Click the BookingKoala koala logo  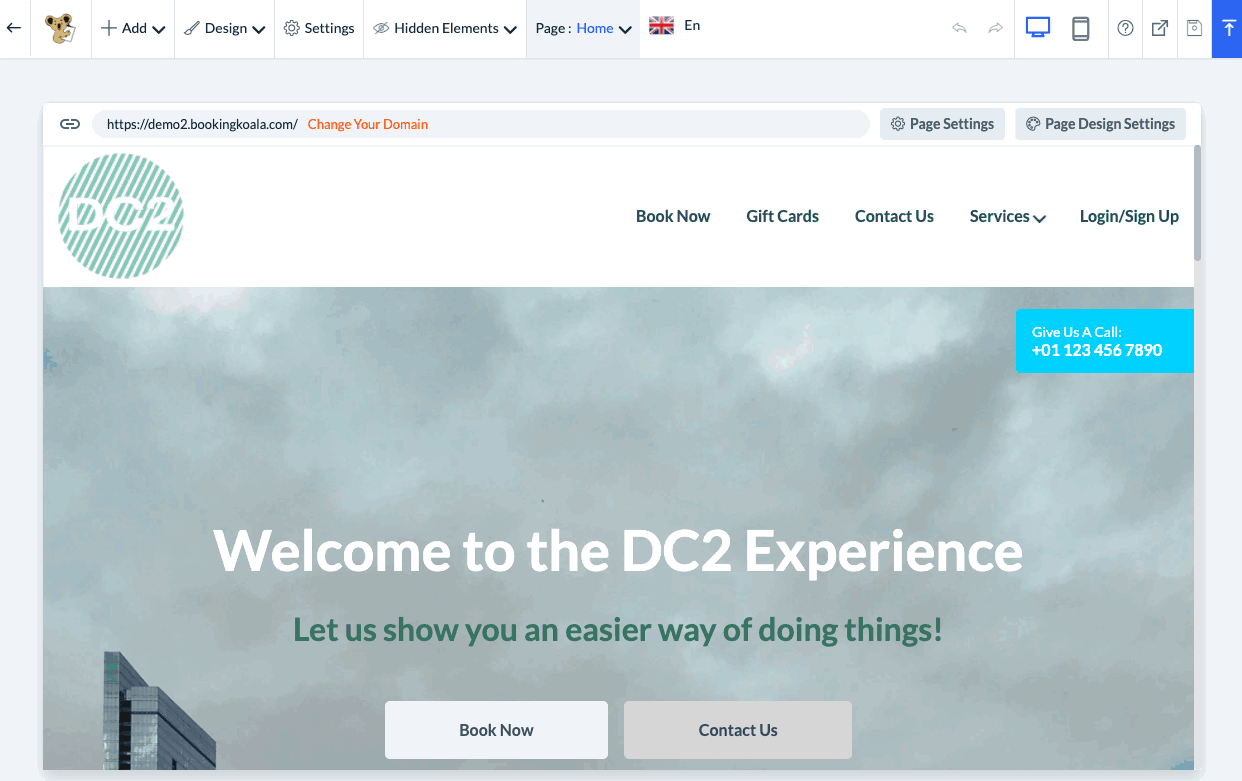pyautogui.click(x=60, y=28)
